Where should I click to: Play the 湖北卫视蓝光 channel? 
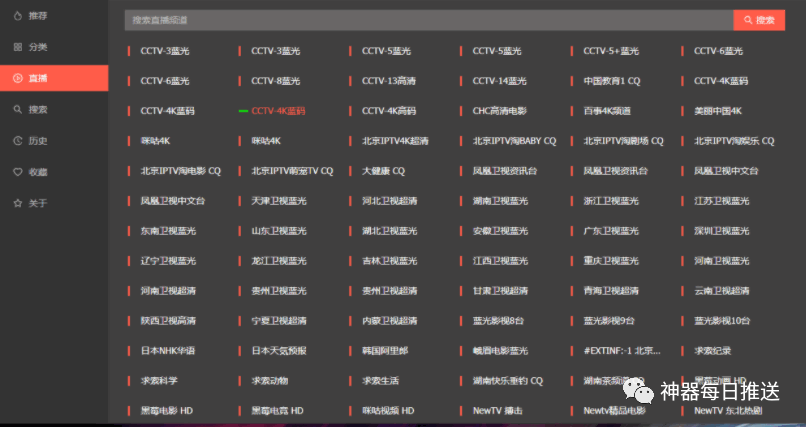click(389, 231)
